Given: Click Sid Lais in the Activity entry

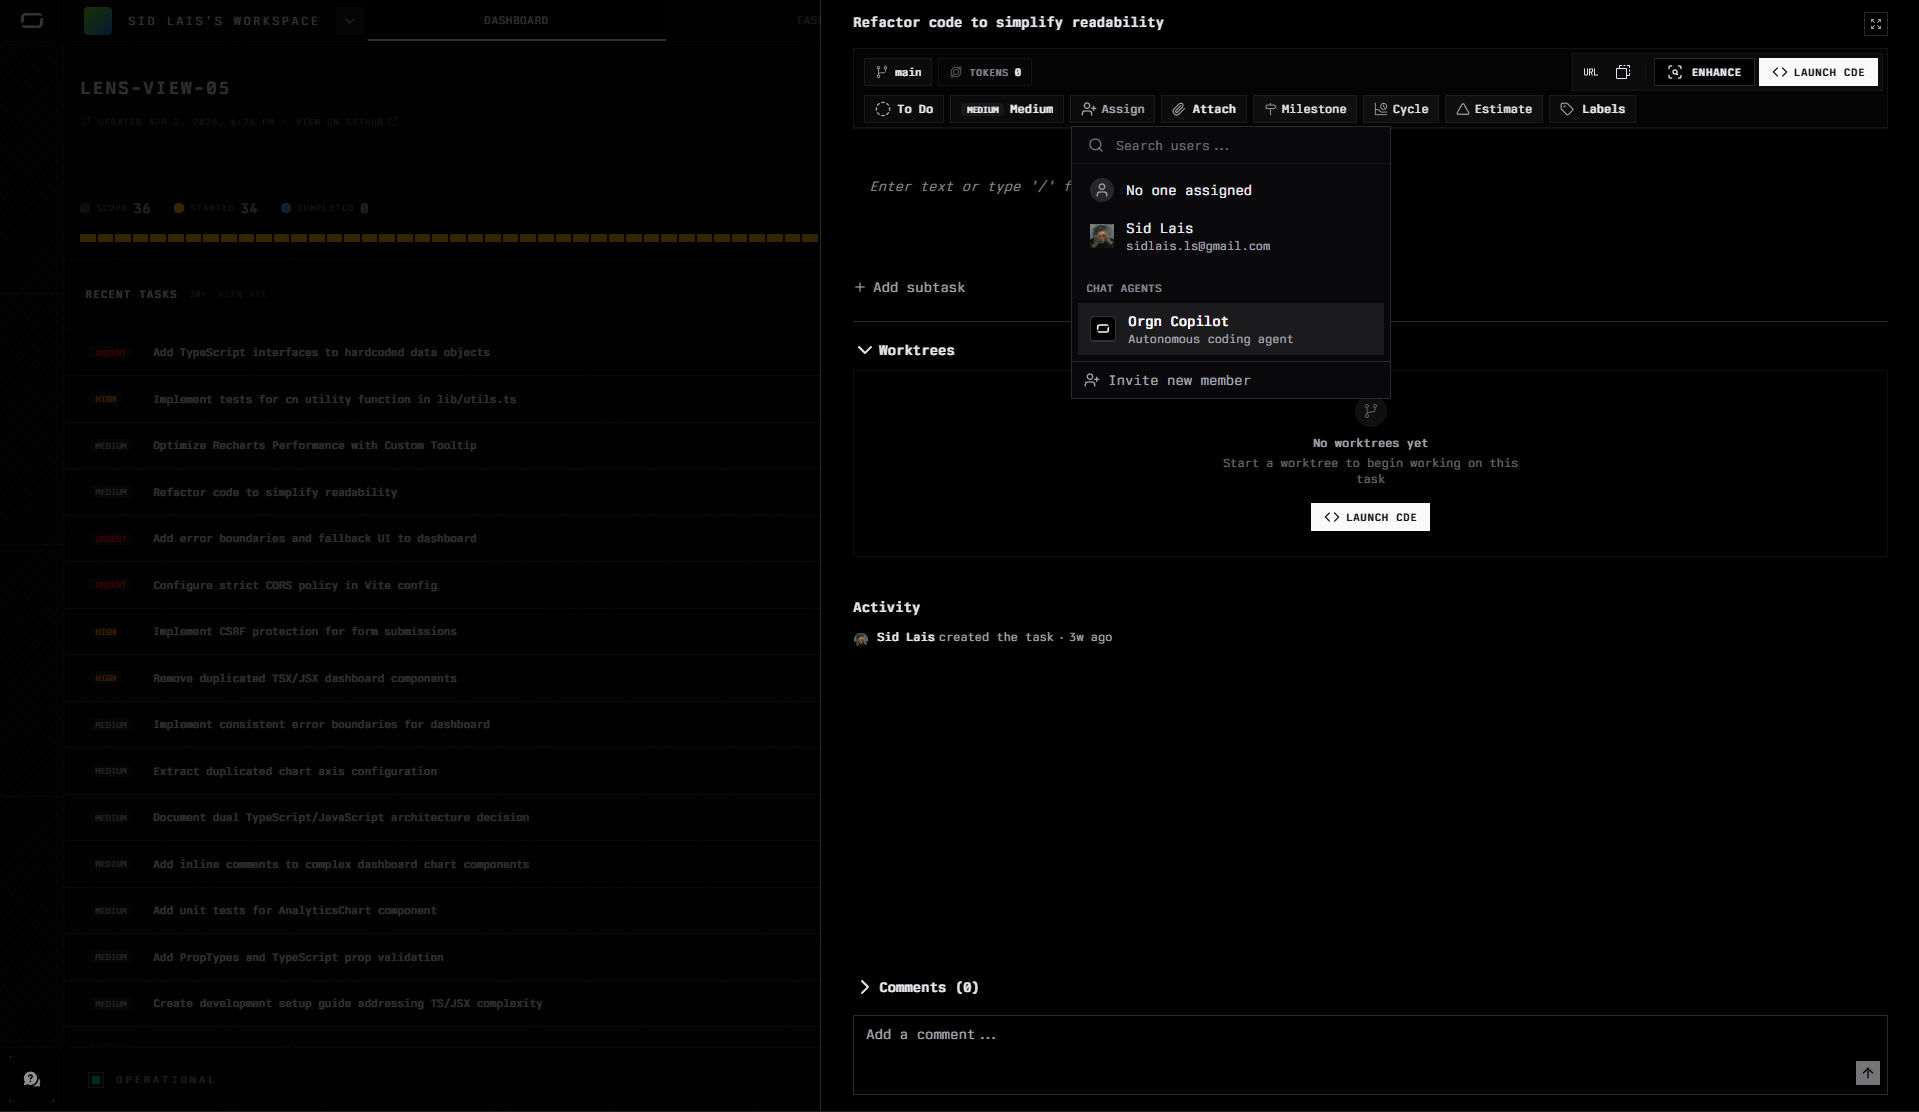Looking at the screenshot, I should (906, 637).
